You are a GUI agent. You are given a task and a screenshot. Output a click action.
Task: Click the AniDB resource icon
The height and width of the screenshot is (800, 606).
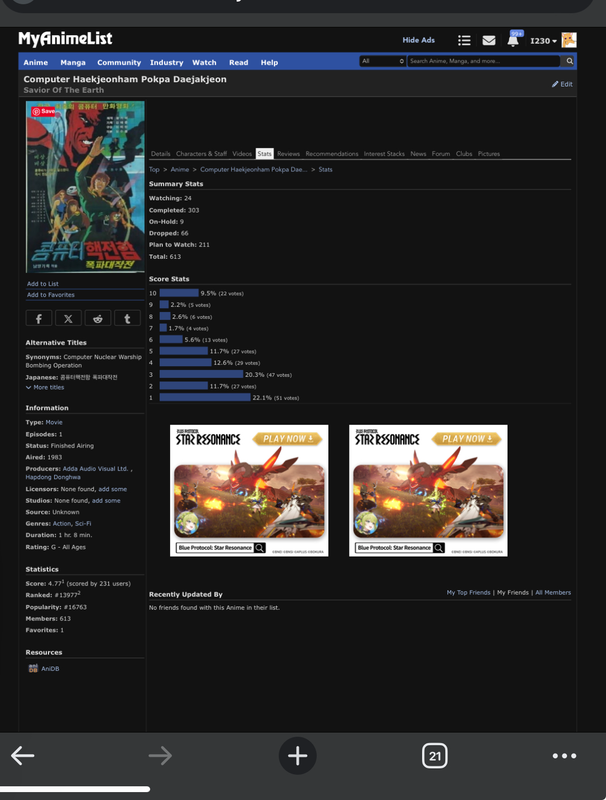click(33, 668)
